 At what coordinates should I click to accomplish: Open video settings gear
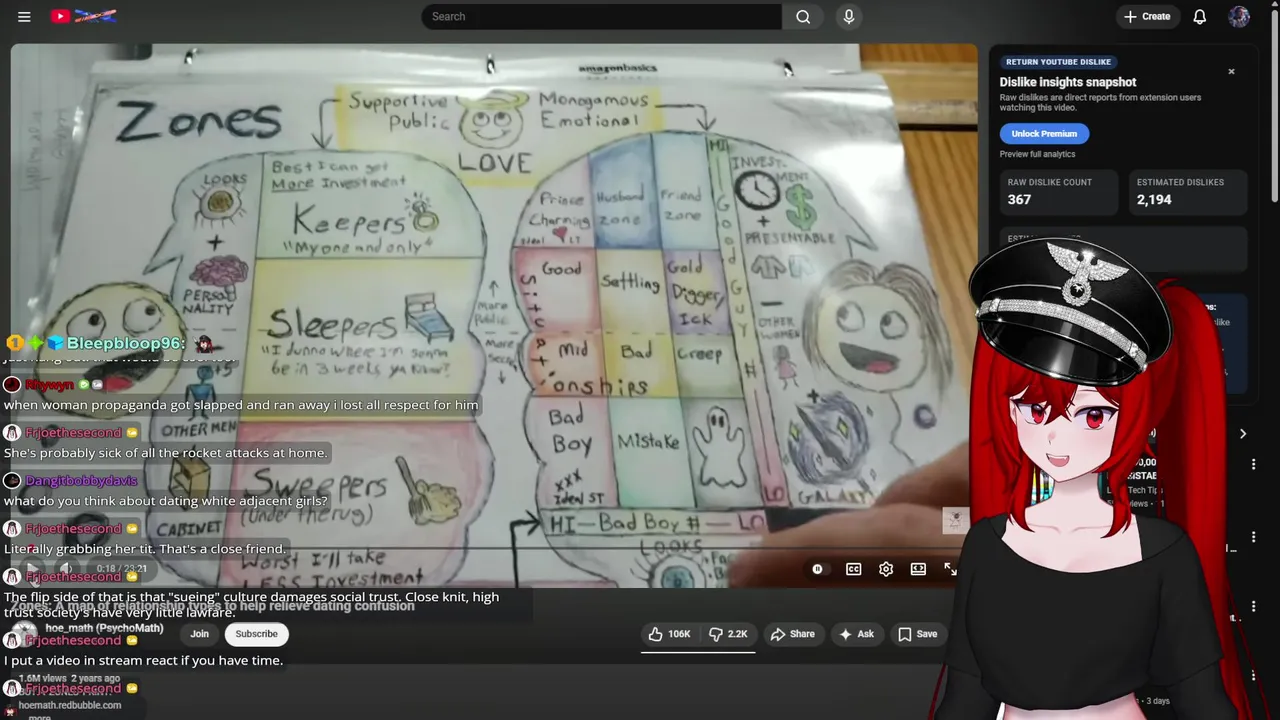point(886,569)
